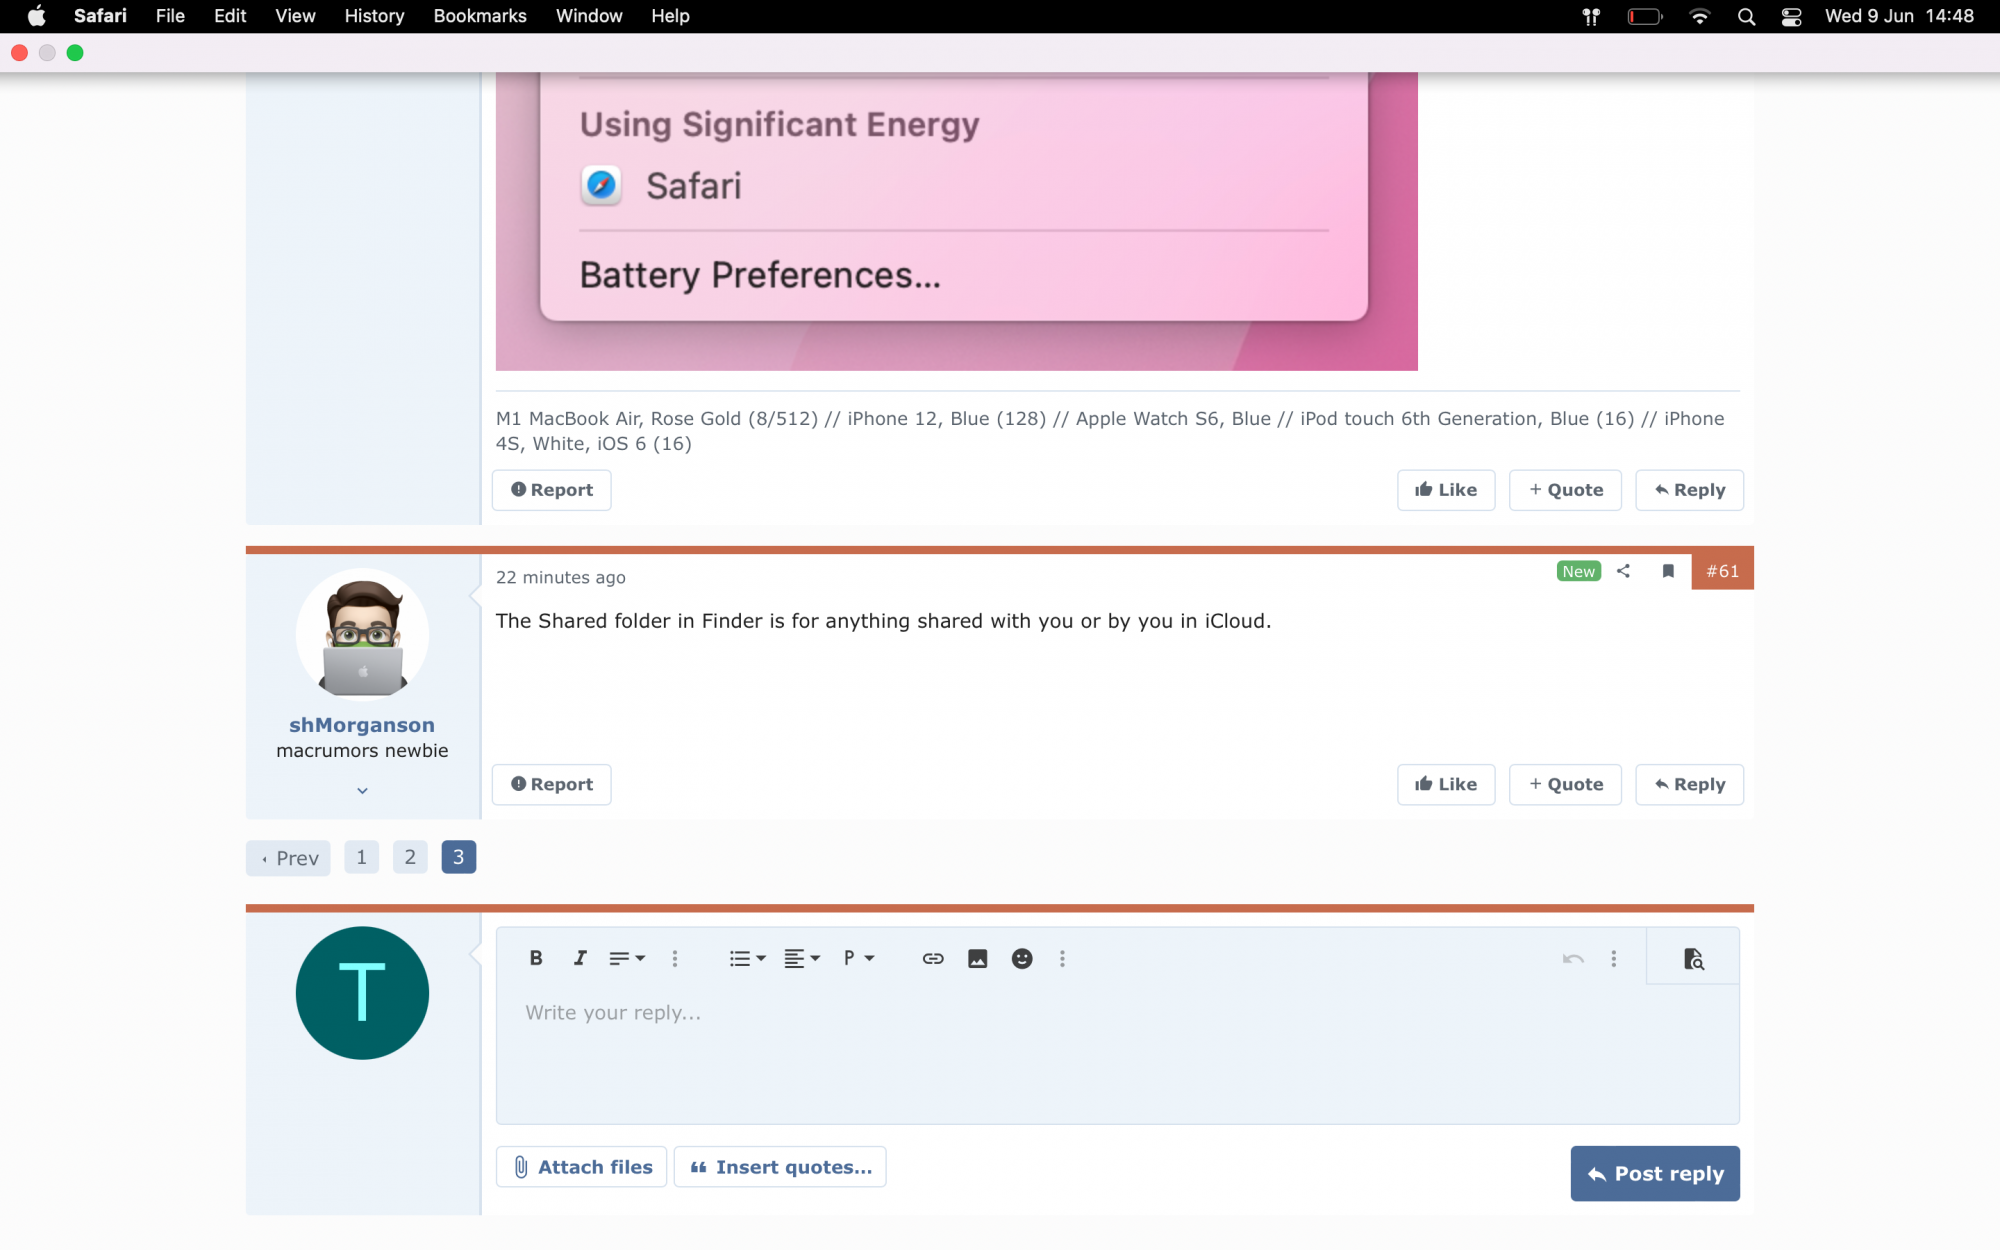
Task: Open macOS Control Center
Action: [1791, 16]
